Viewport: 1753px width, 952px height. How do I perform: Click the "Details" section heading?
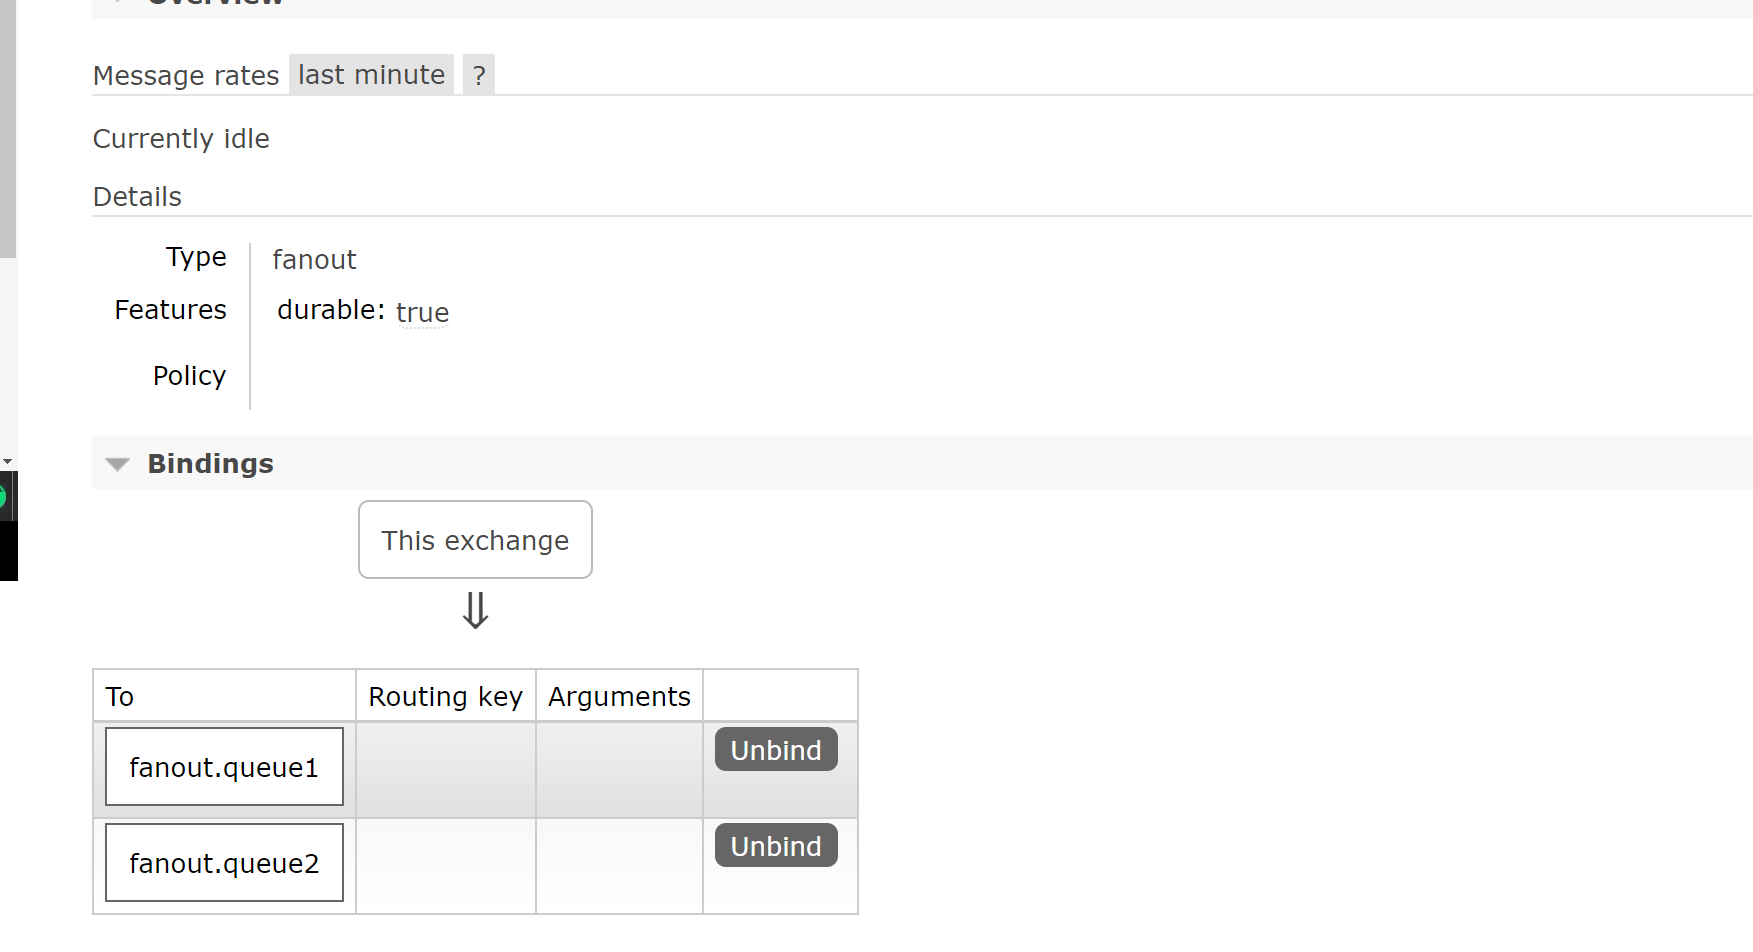137,197
